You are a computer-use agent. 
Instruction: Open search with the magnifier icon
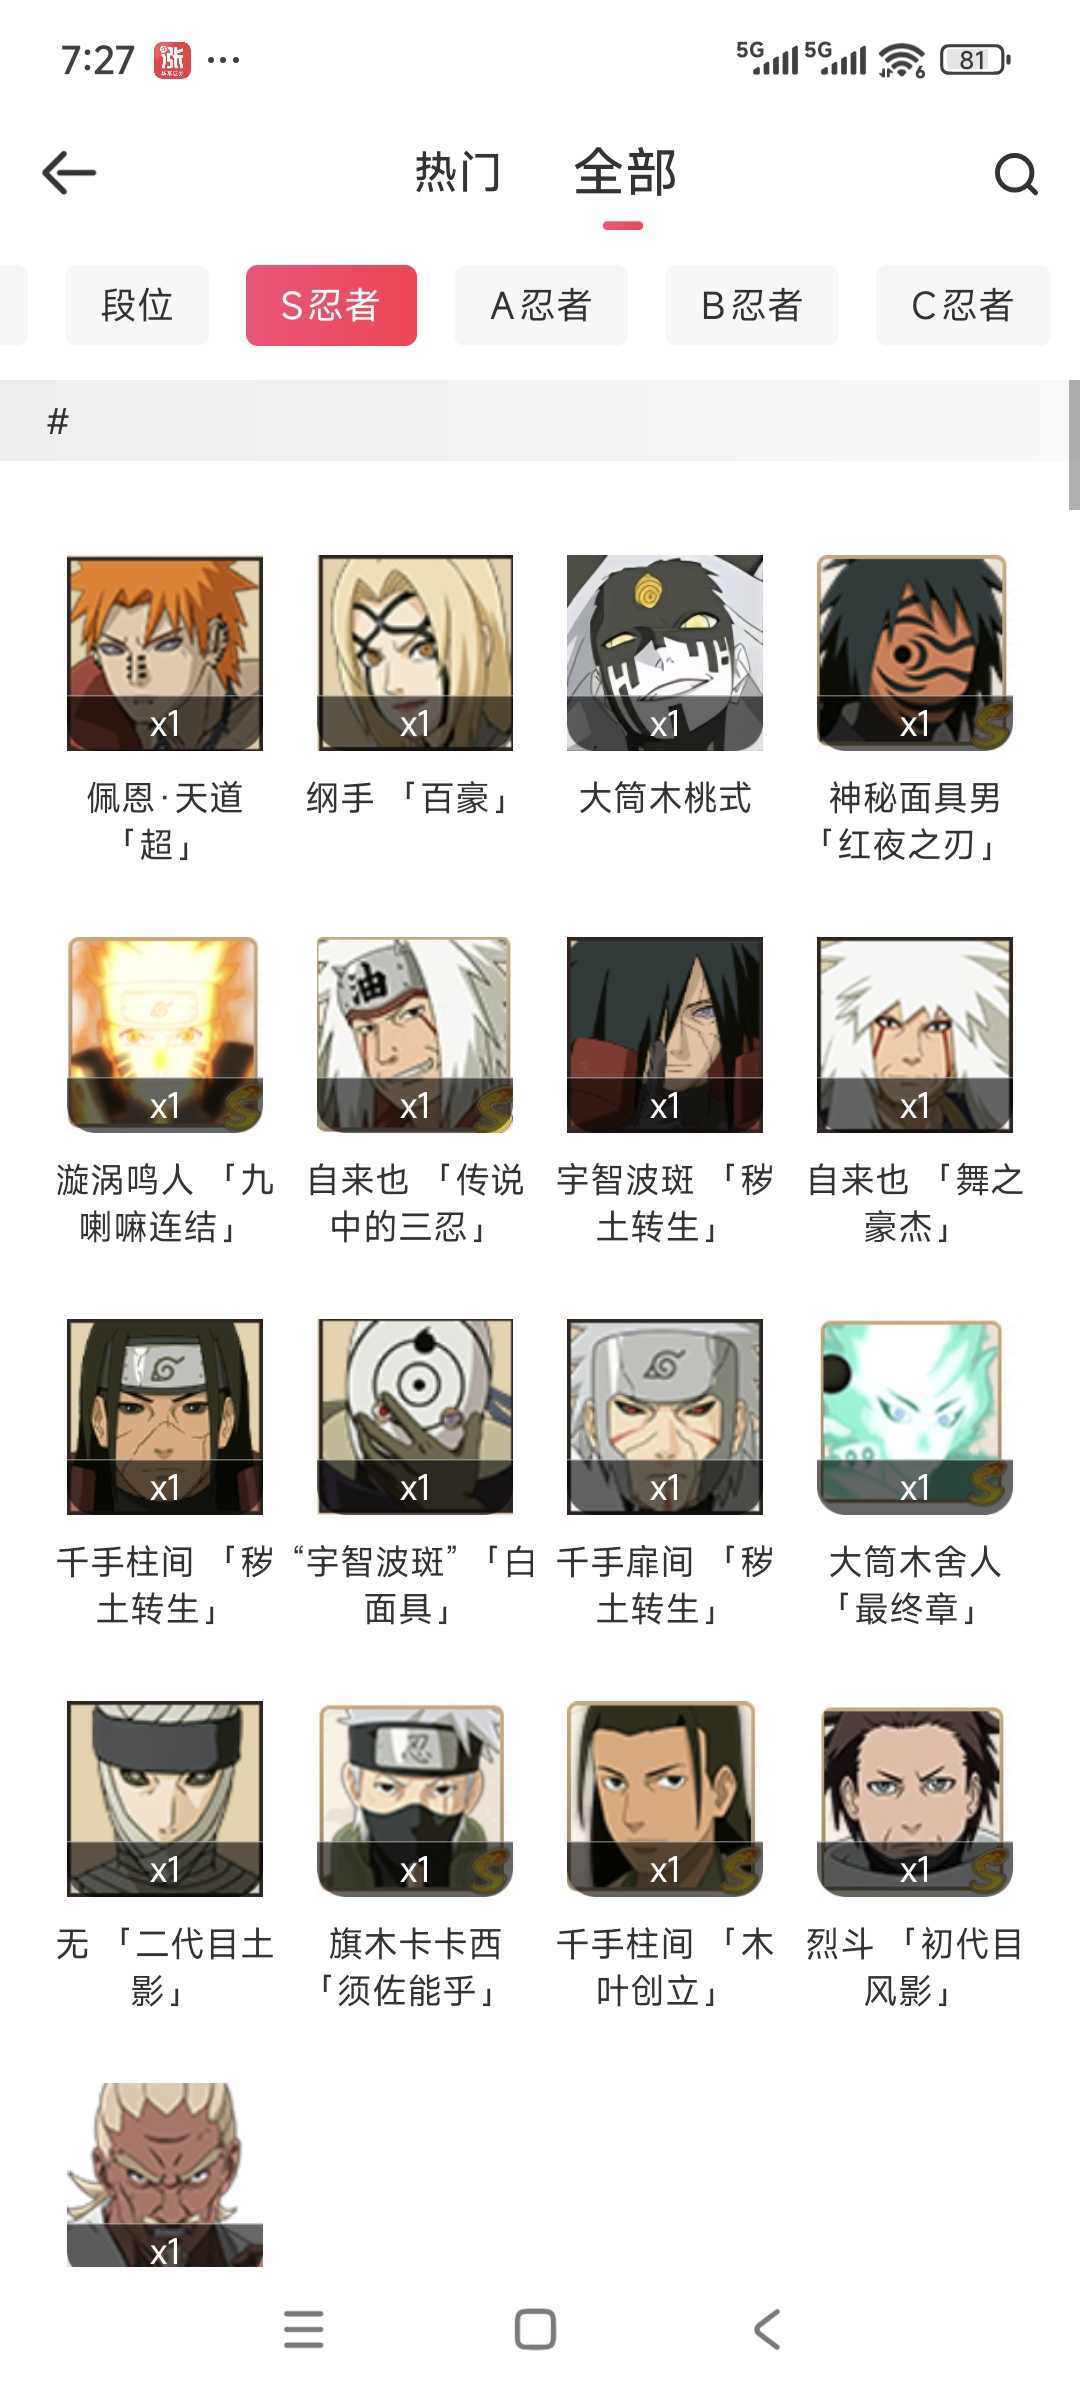[x=1016, y=174]
